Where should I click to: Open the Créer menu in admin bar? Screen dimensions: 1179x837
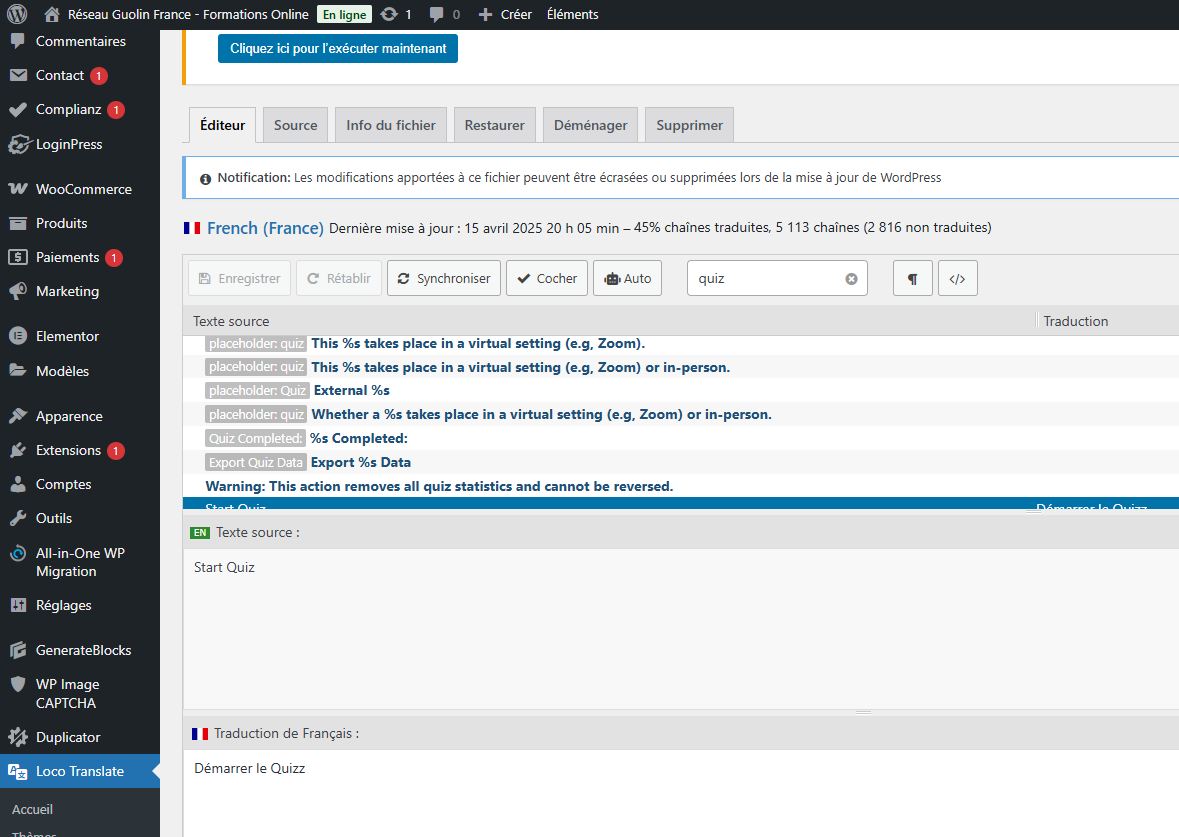[x=505, y=14]
